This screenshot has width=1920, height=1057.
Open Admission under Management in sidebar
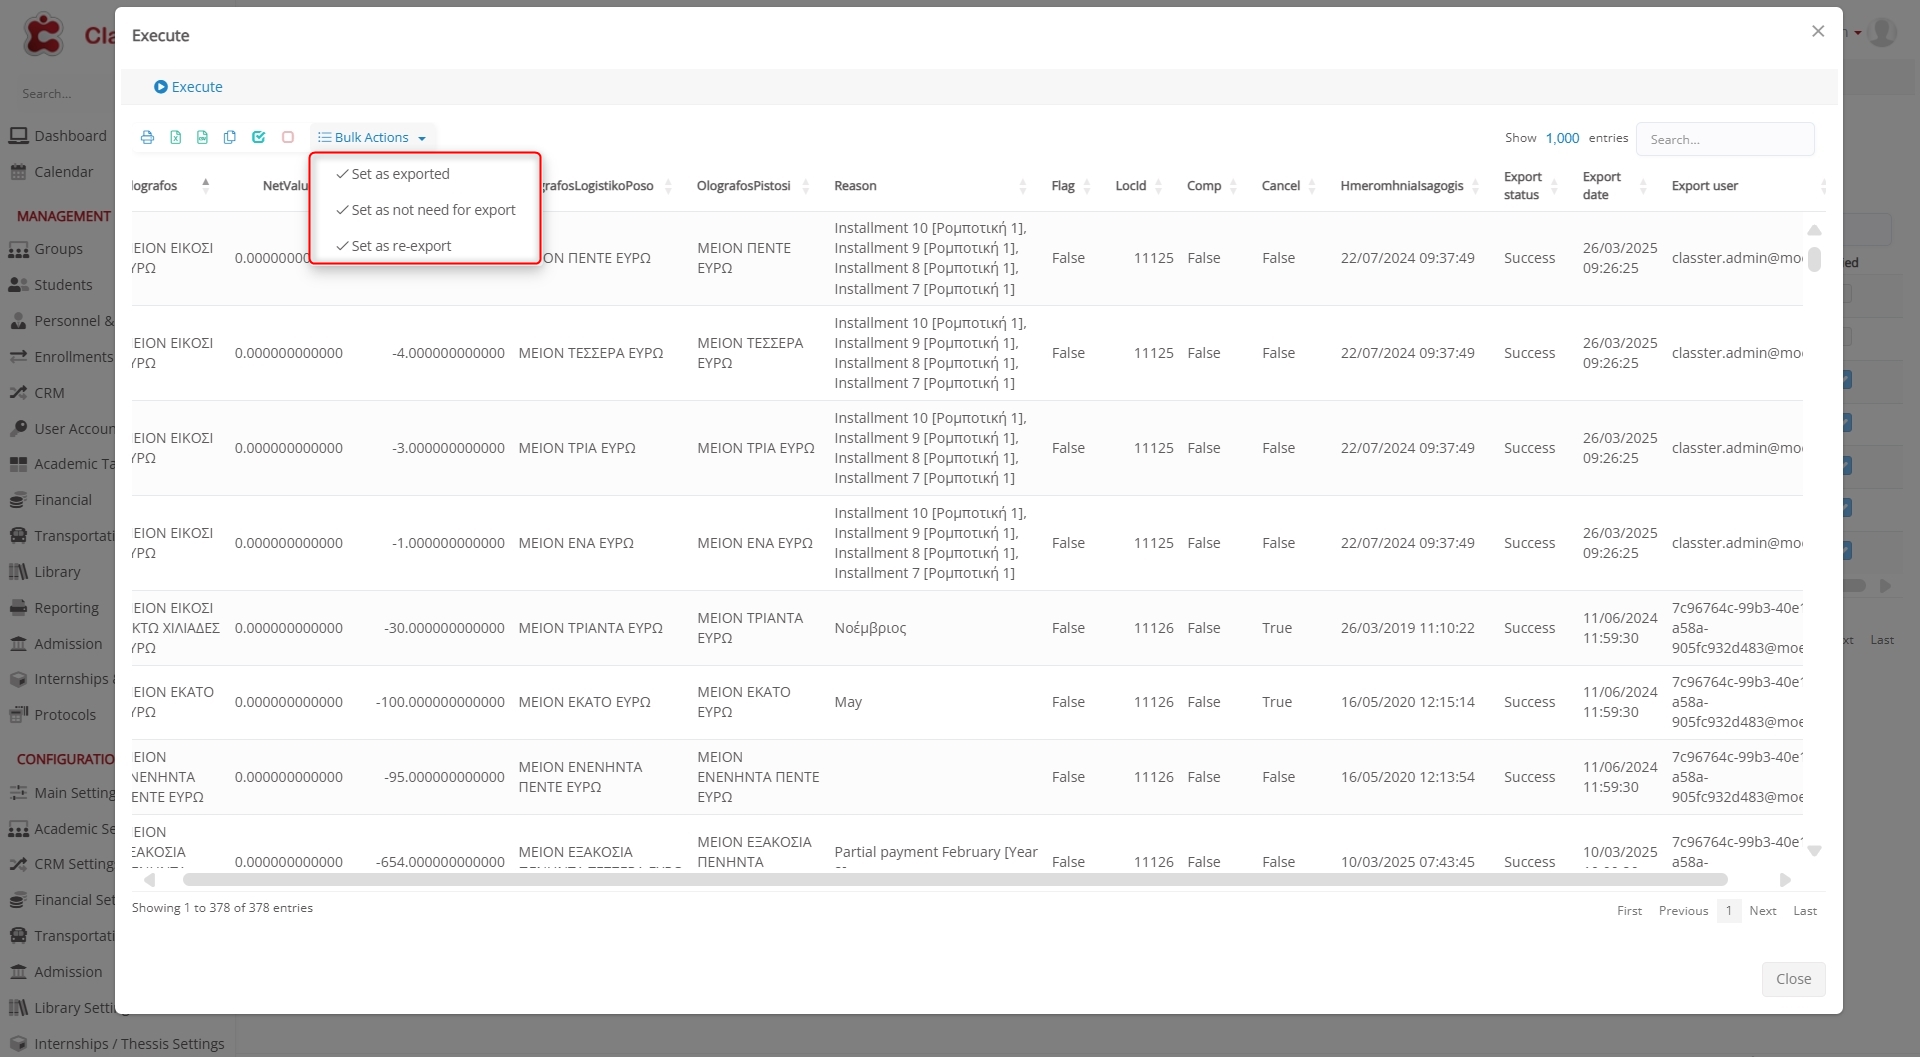point(56,644)
